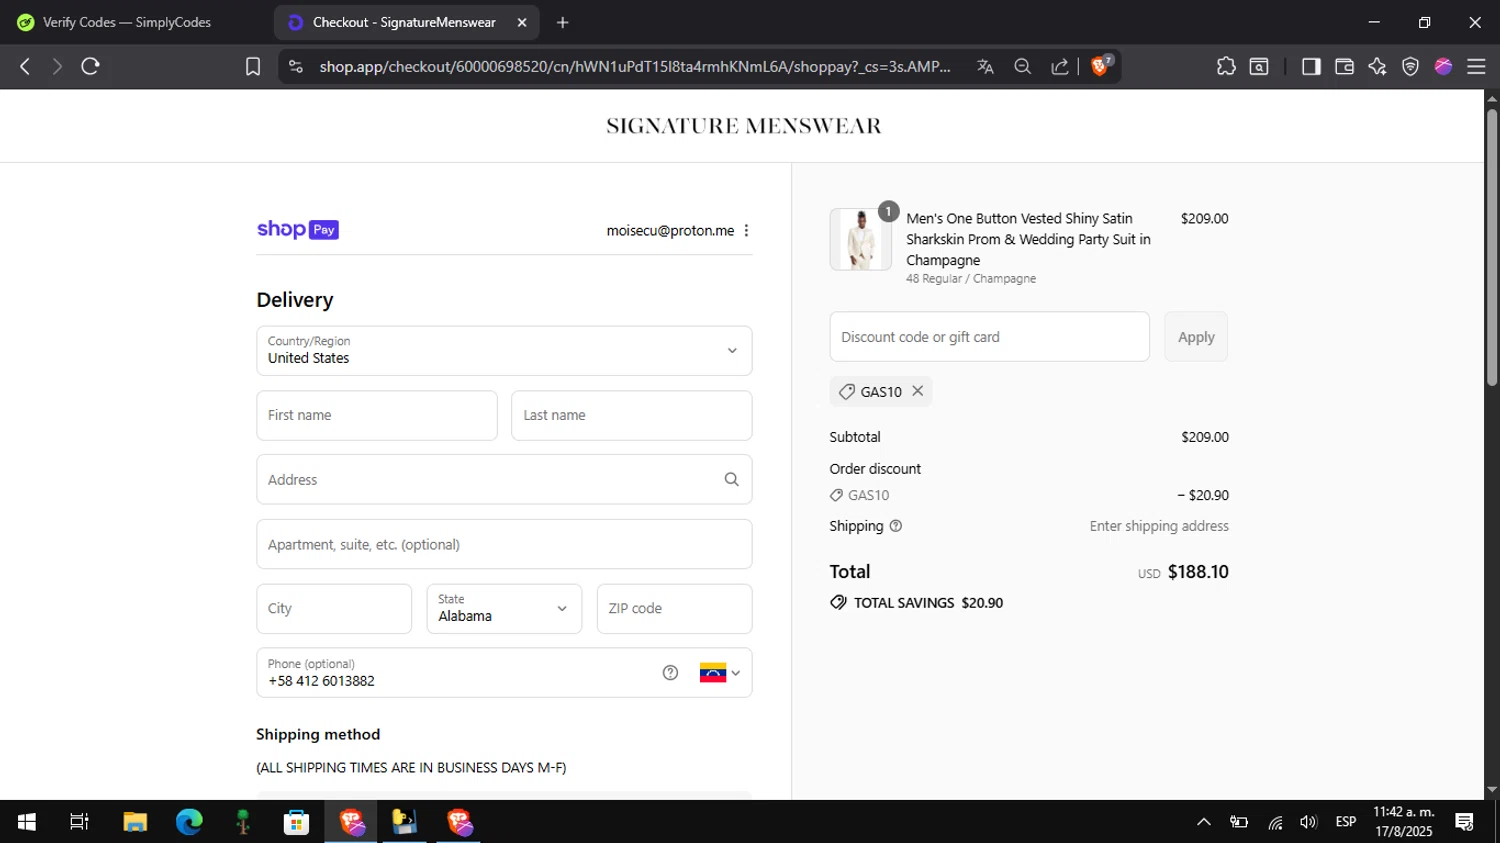
Task: Click the ESP language indicator
Action: pyautogui.click(x=1346, y=822)
